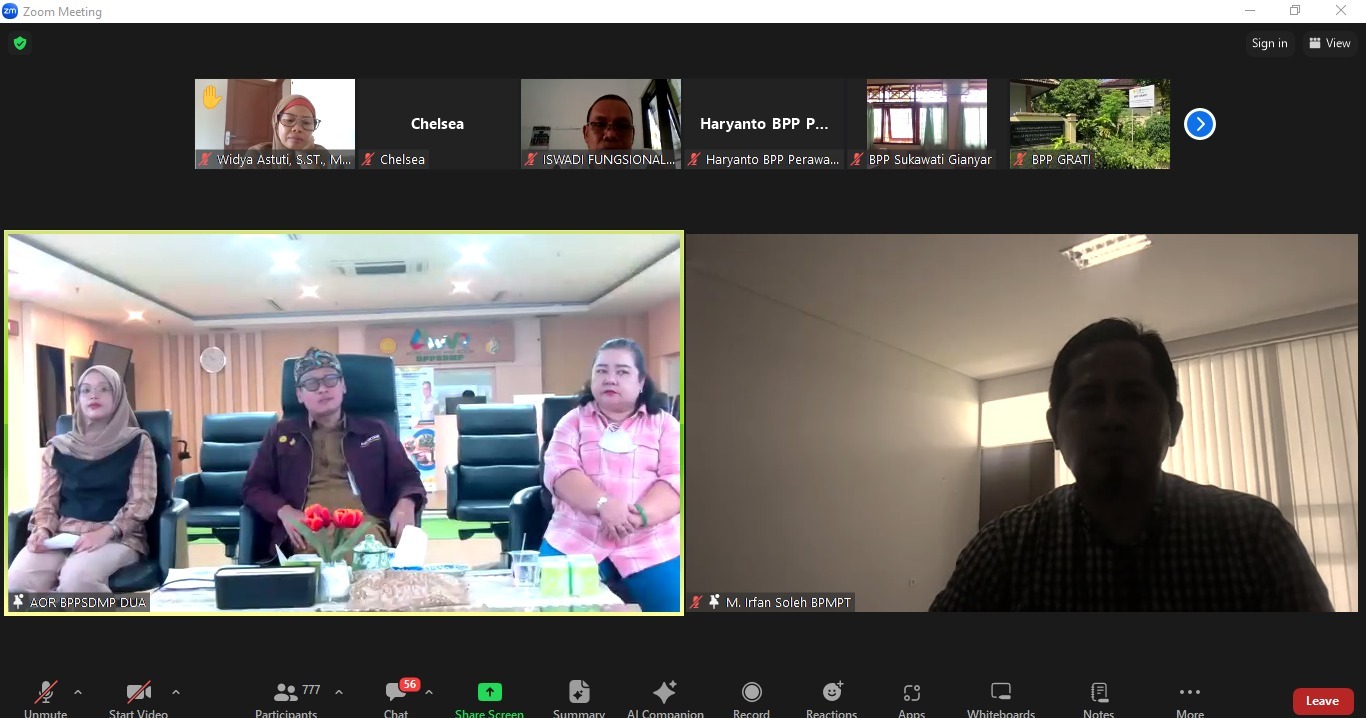Open the View layout menu

(x=1329, y=43)
